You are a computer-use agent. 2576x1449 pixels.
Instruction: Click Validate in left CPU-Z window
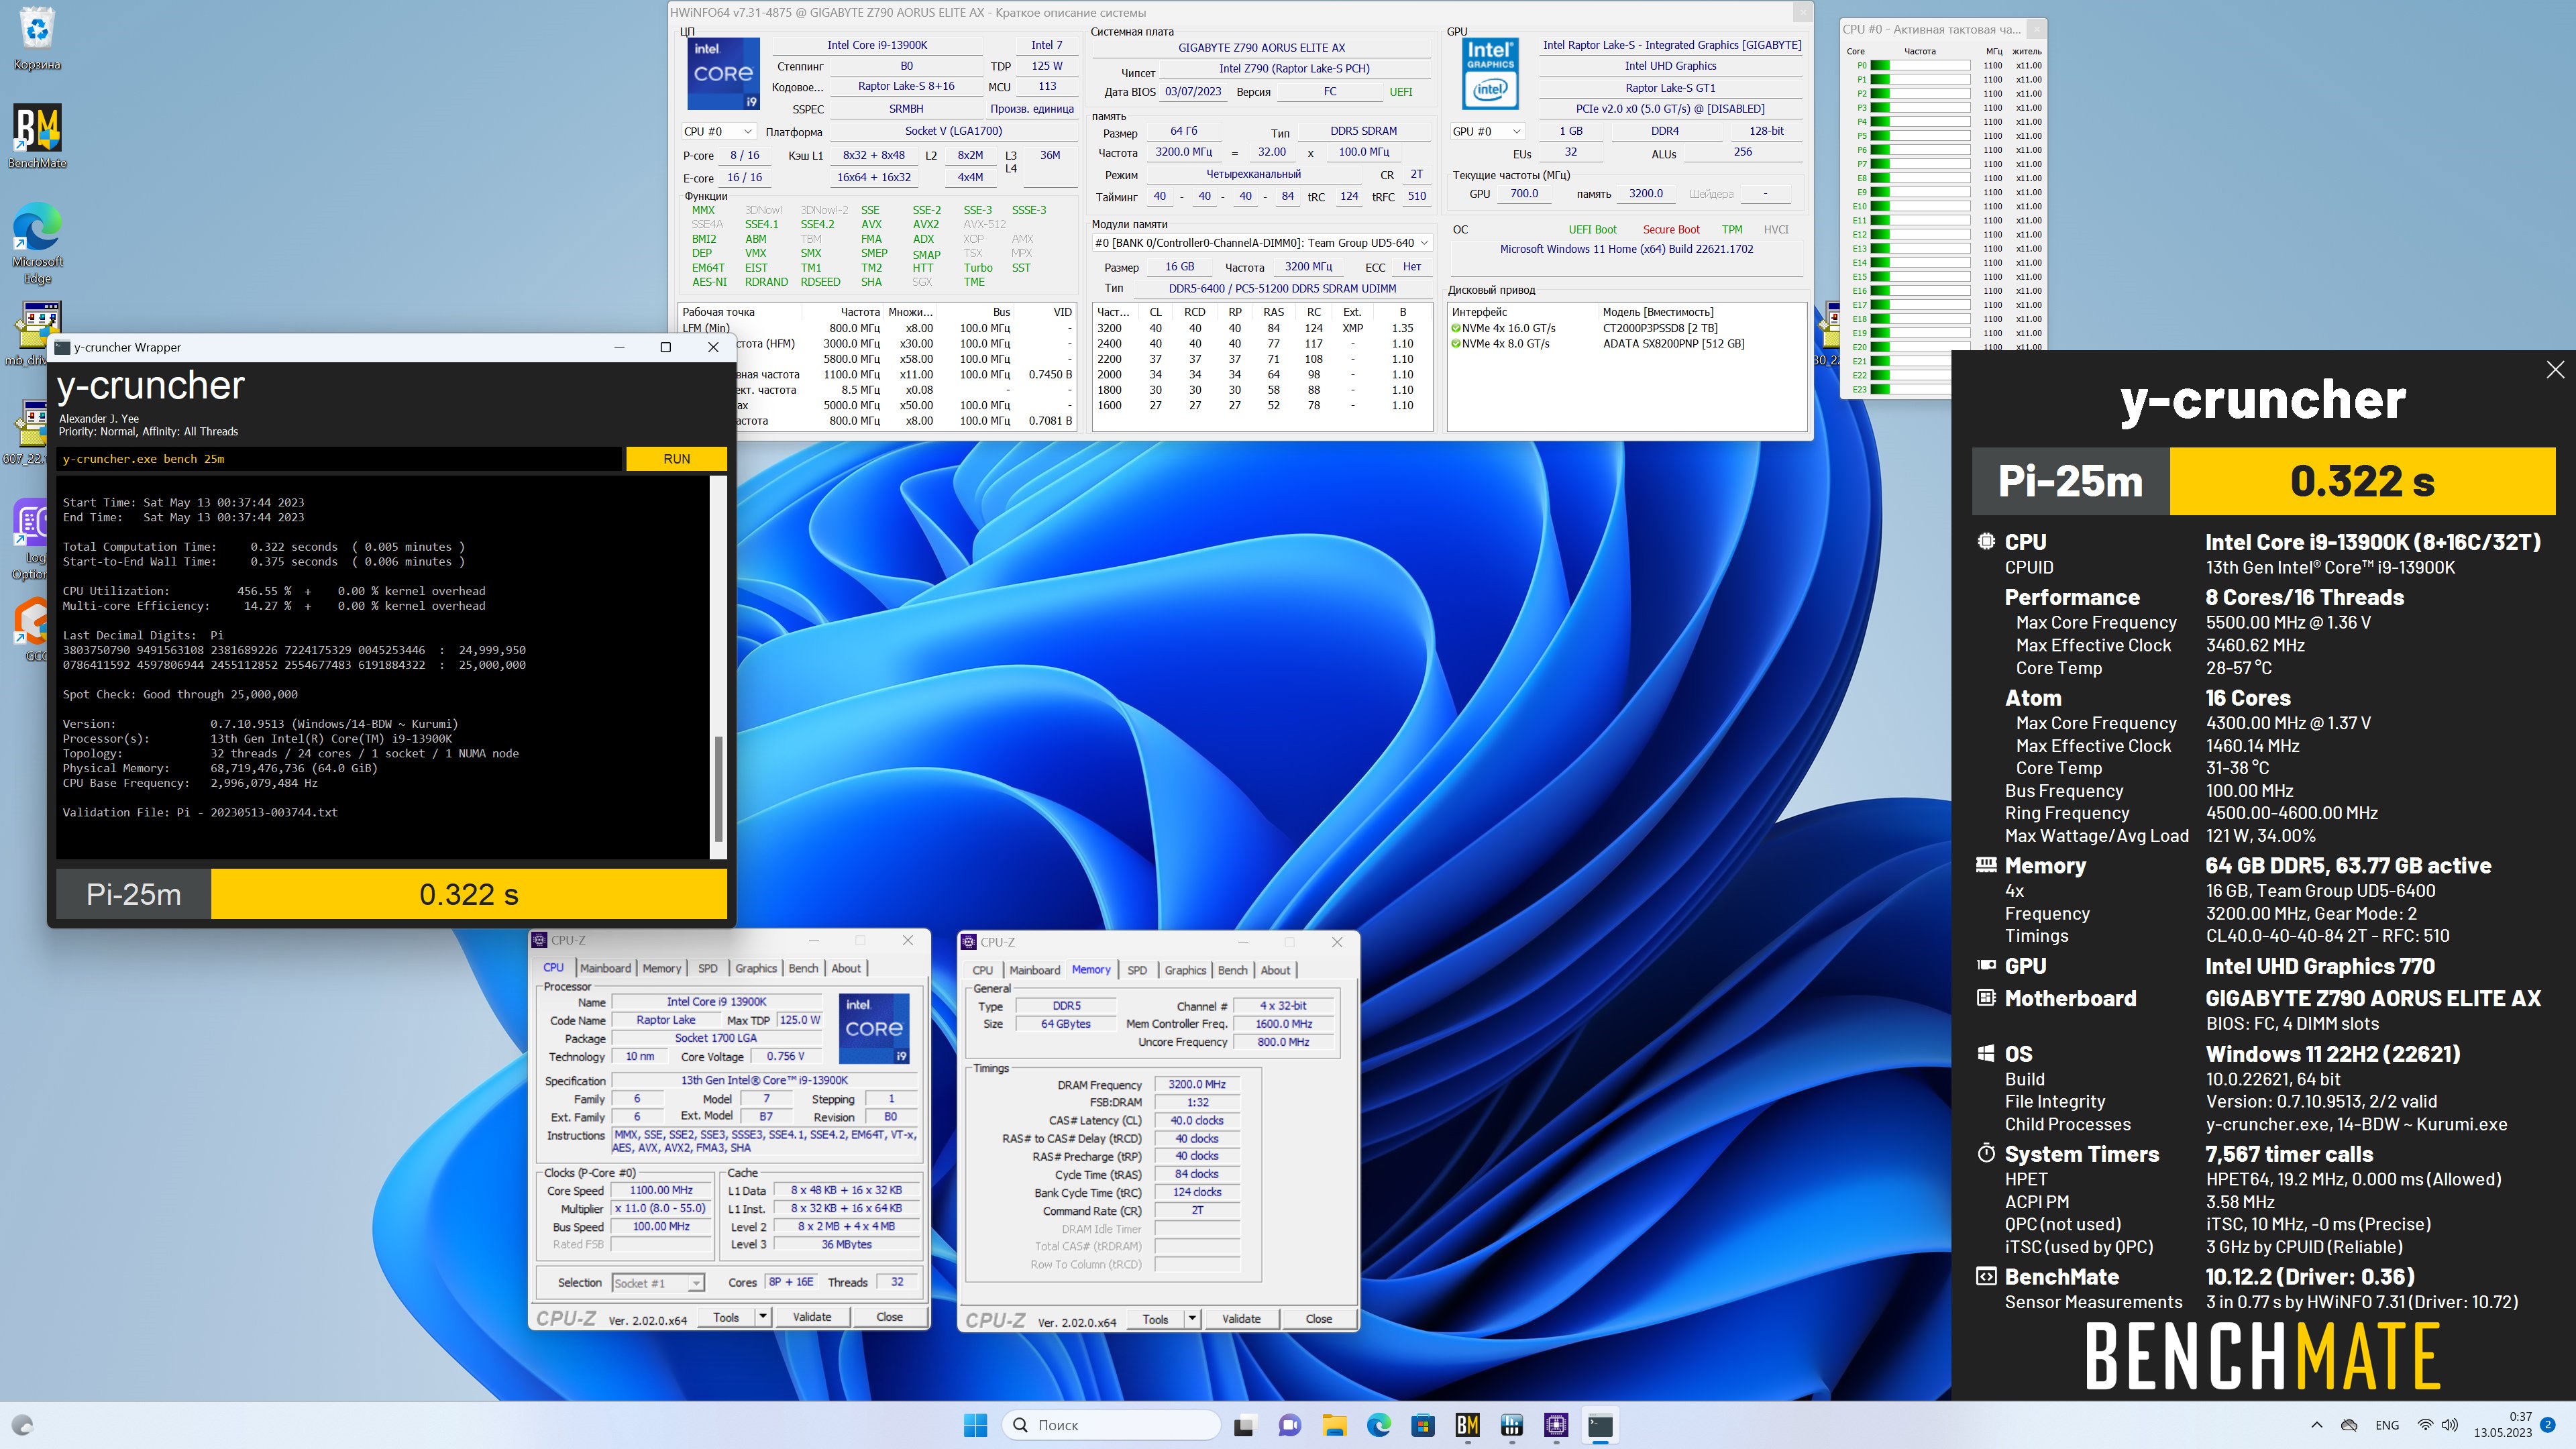812,1317
